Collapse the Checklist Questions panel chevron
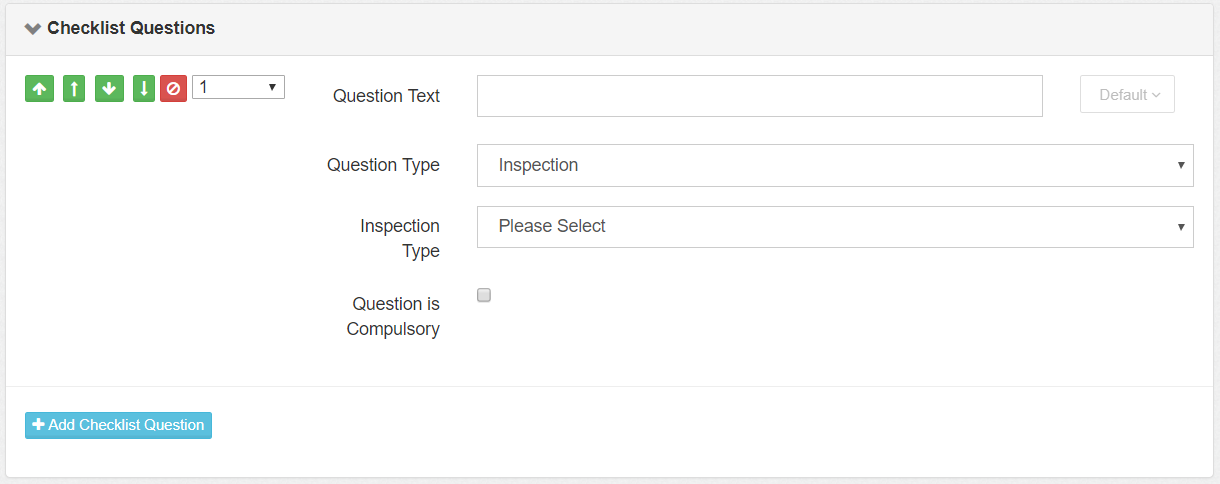This screenshot has height=484, width=1220. (x=33, y=29)
